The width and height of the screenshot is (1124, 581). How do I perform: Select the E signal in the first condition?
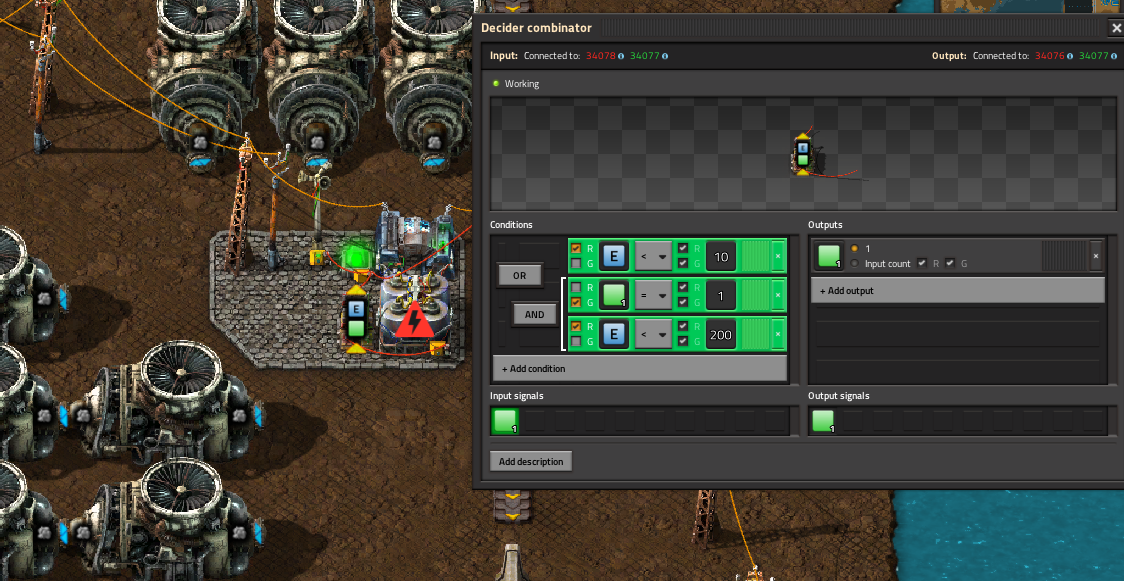point(614,256)
